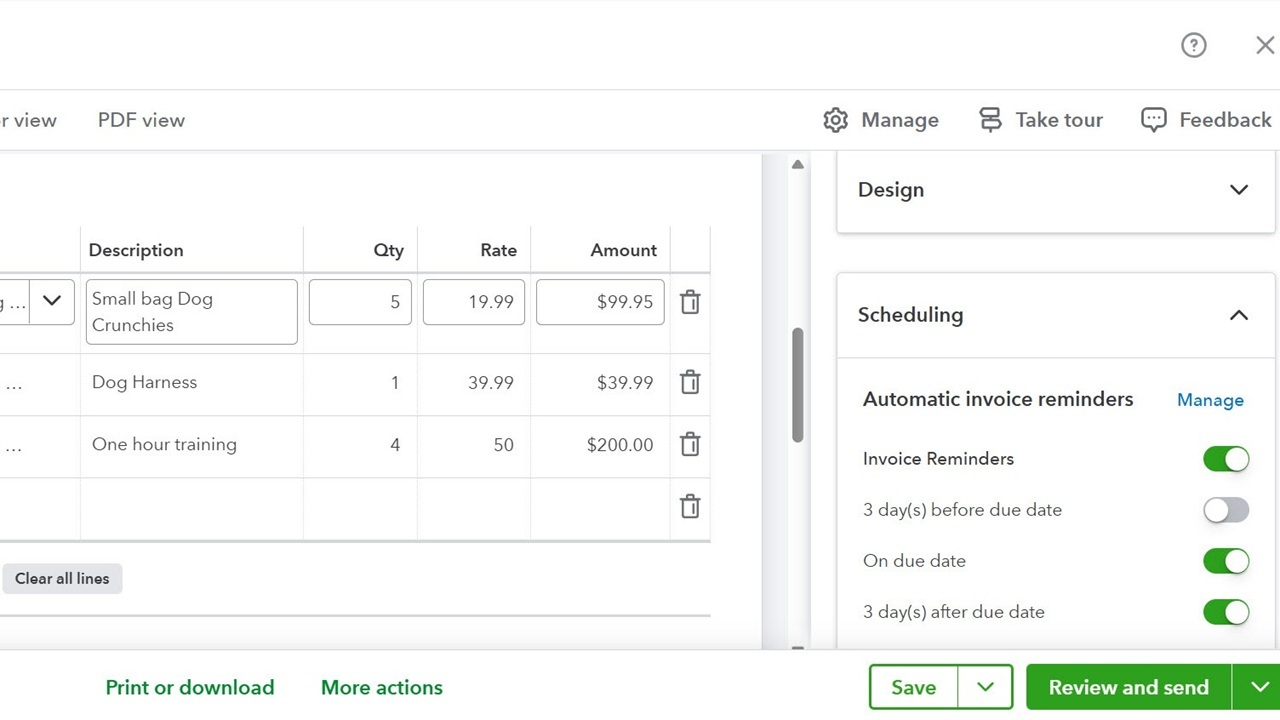The height and width of the screenshot is (720, 1280).
Task: Disable On due date reminder
Action: (1226, 561)
